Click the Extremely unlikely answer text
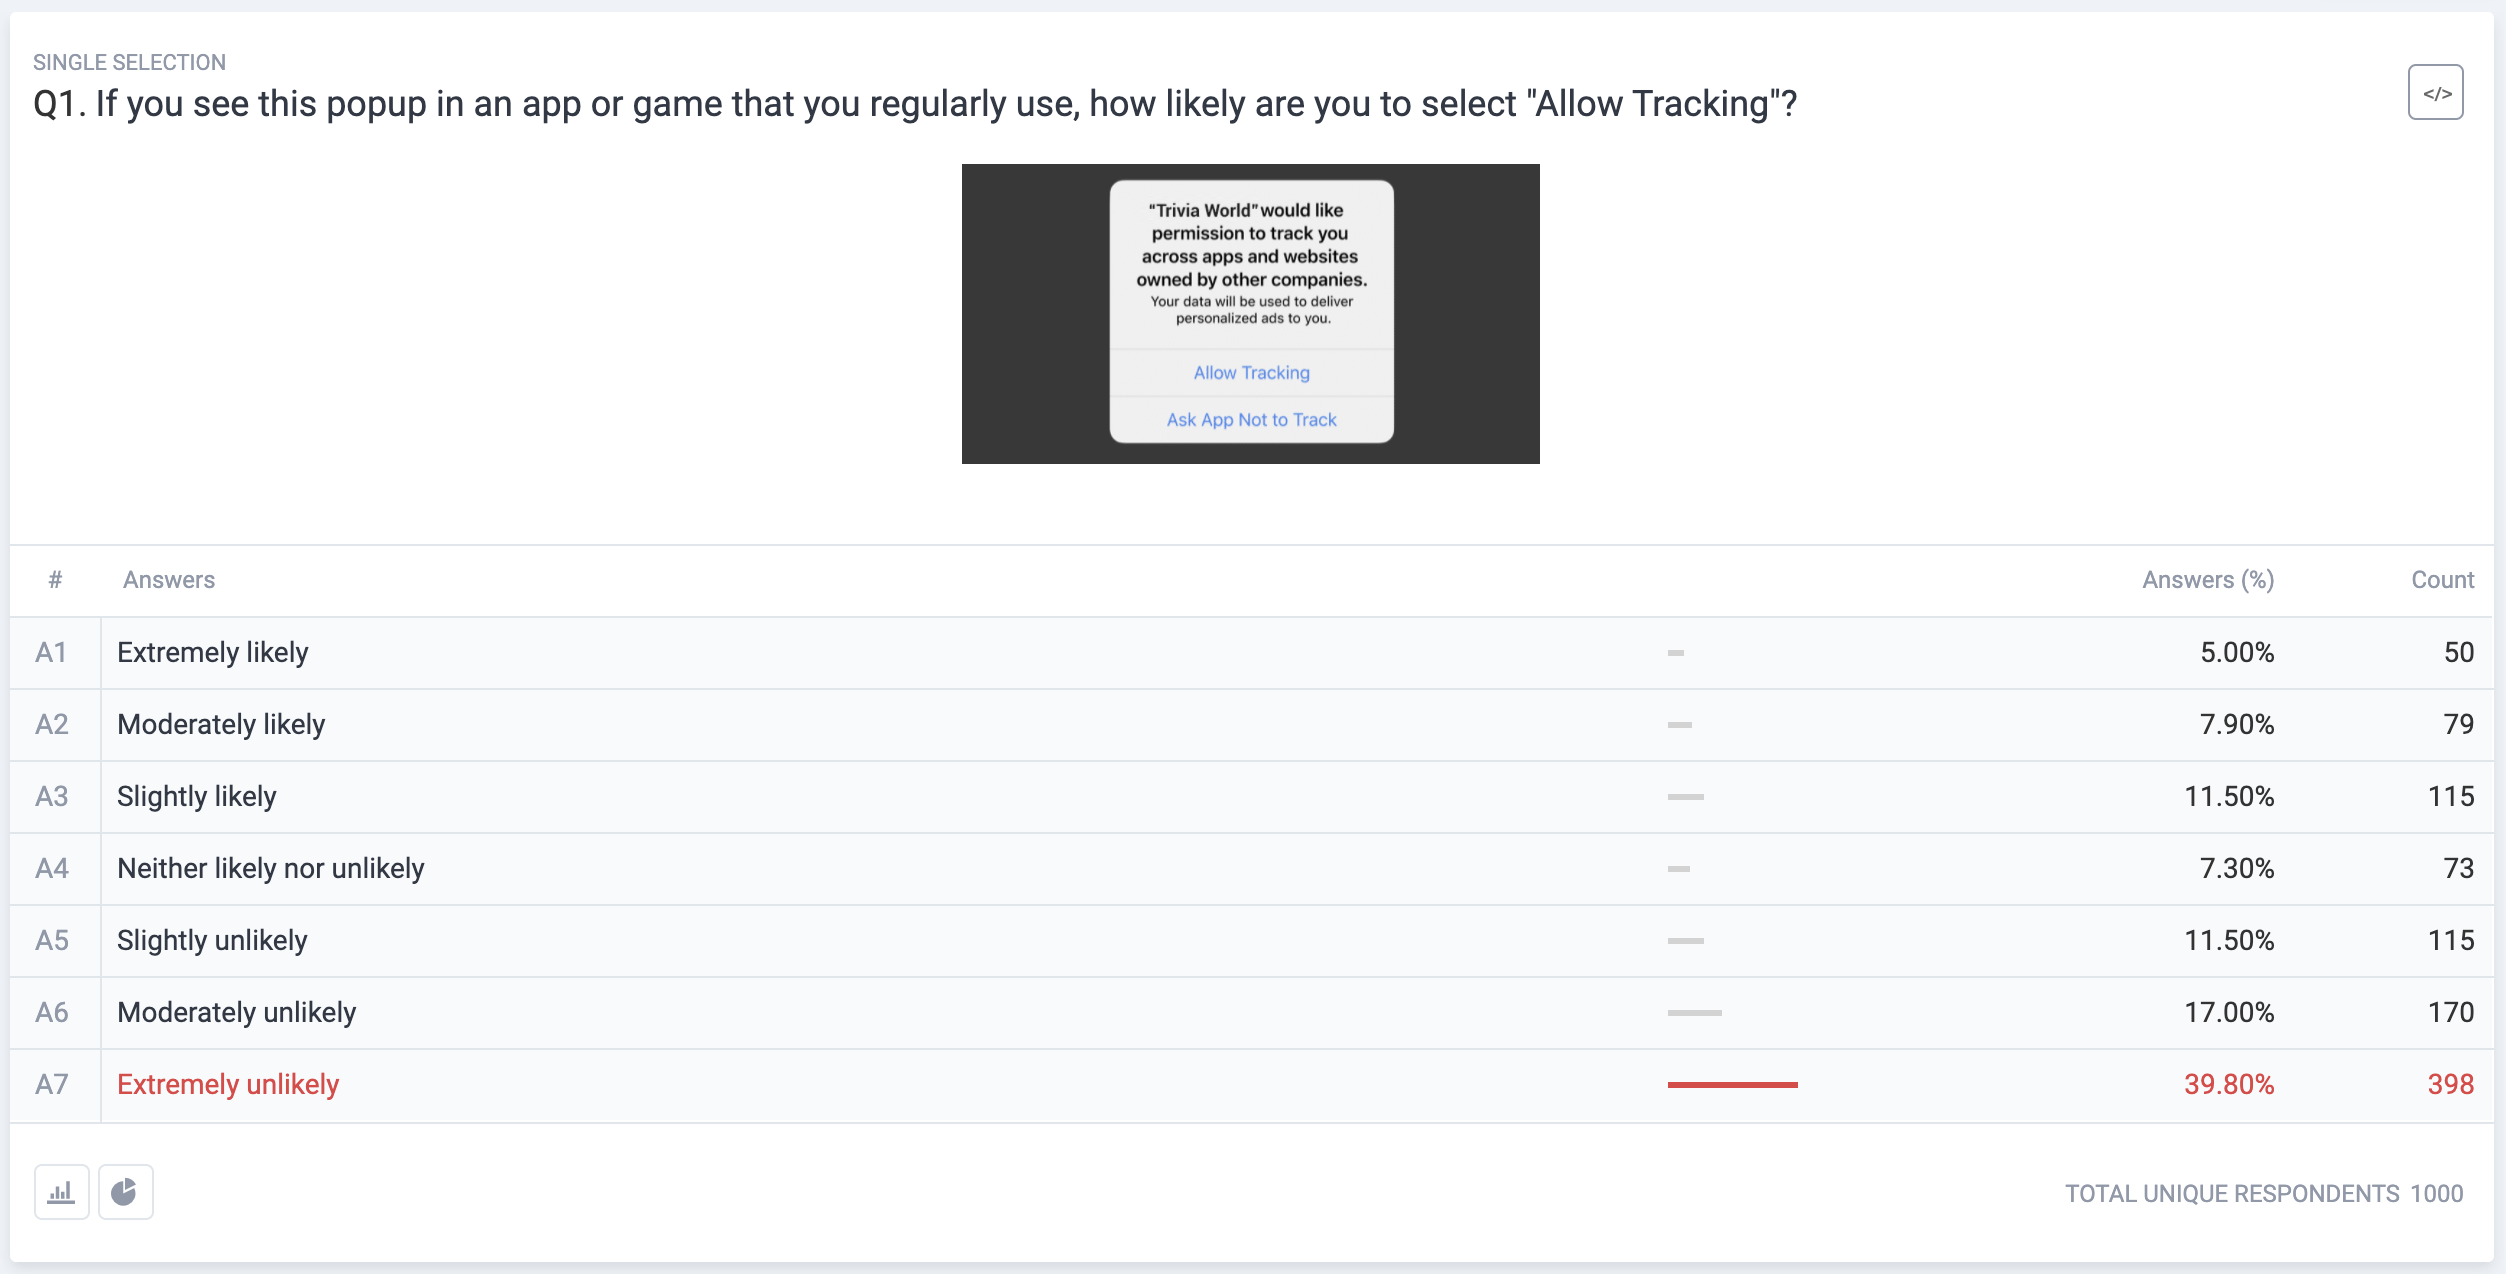 coord(228,1085)
